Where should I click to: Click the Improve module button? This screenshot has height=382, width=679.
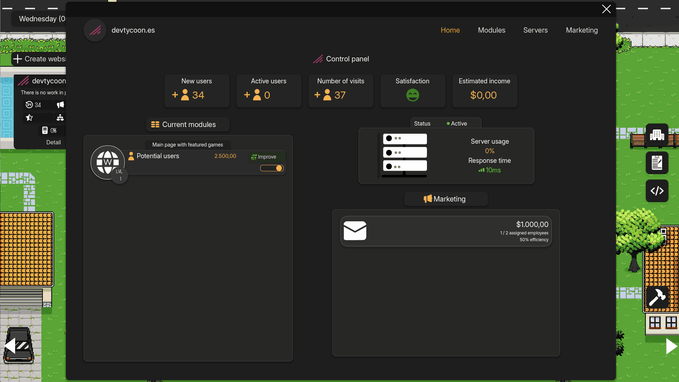[x=263, y=157]
